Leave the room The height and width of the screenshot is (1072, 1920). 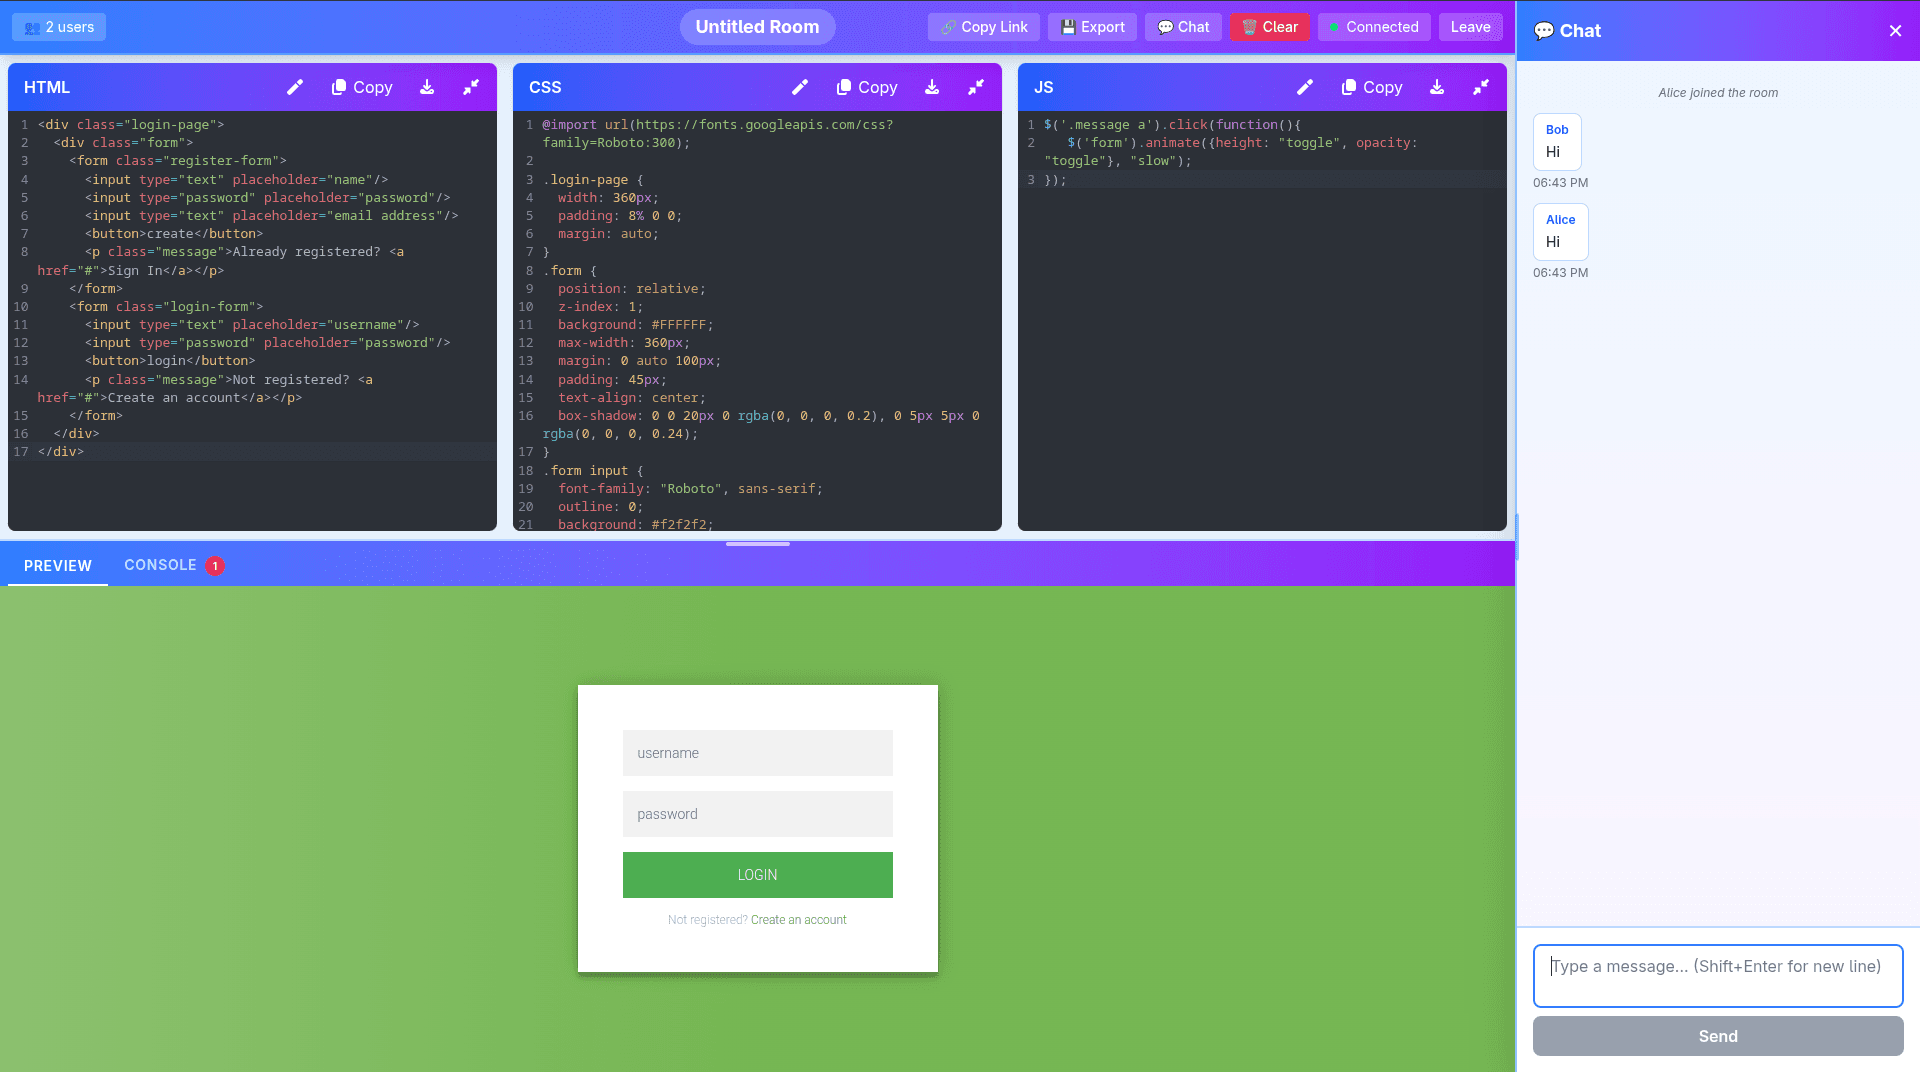pyautogui.click(x=1470, y=27)
